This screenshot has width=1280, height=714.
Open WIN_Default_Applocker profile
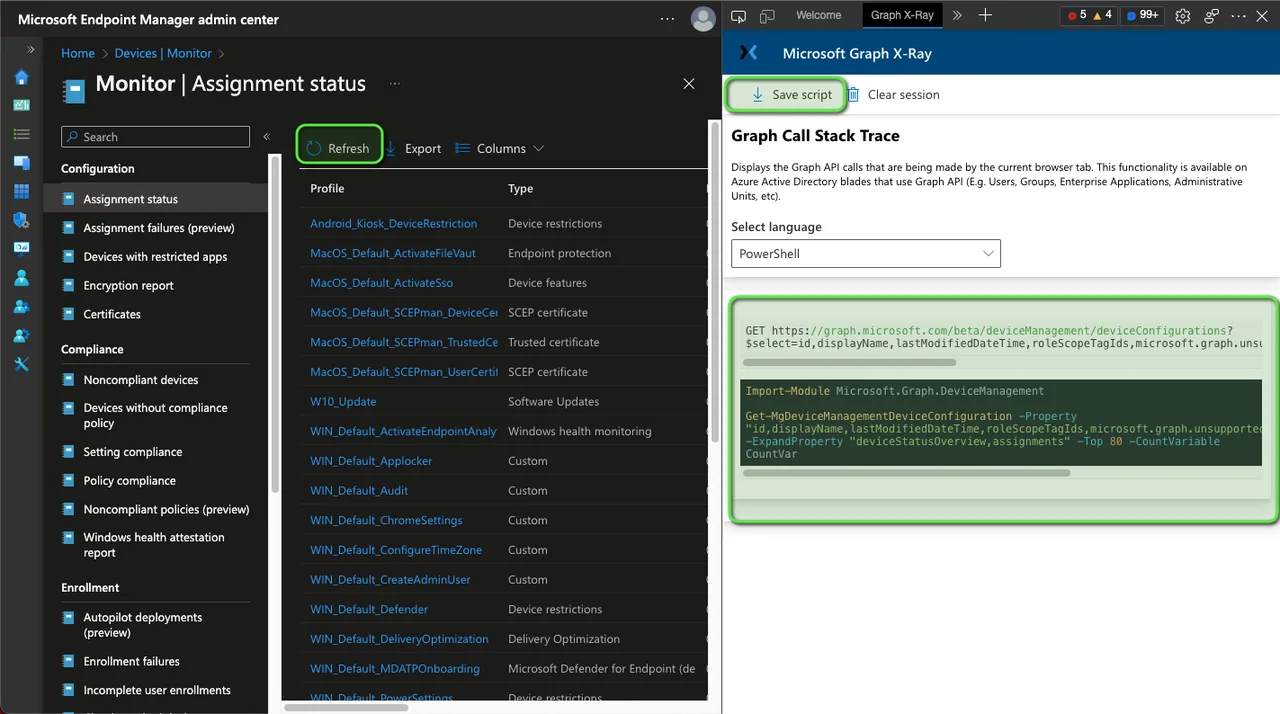point(371,461)
